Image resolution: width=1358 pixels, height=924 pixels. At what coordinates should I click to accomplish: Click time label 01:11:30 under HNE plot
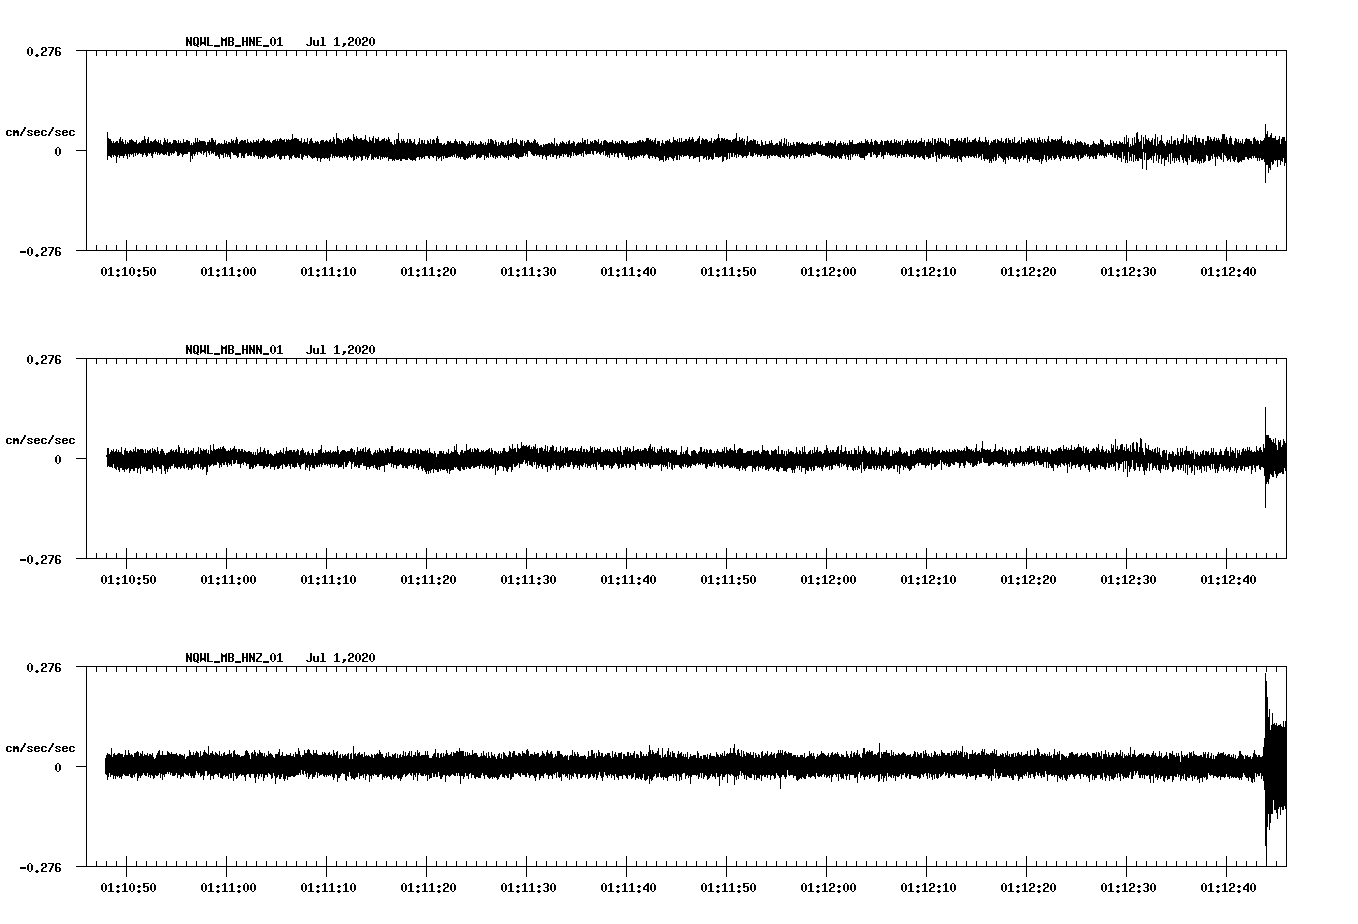528,272
